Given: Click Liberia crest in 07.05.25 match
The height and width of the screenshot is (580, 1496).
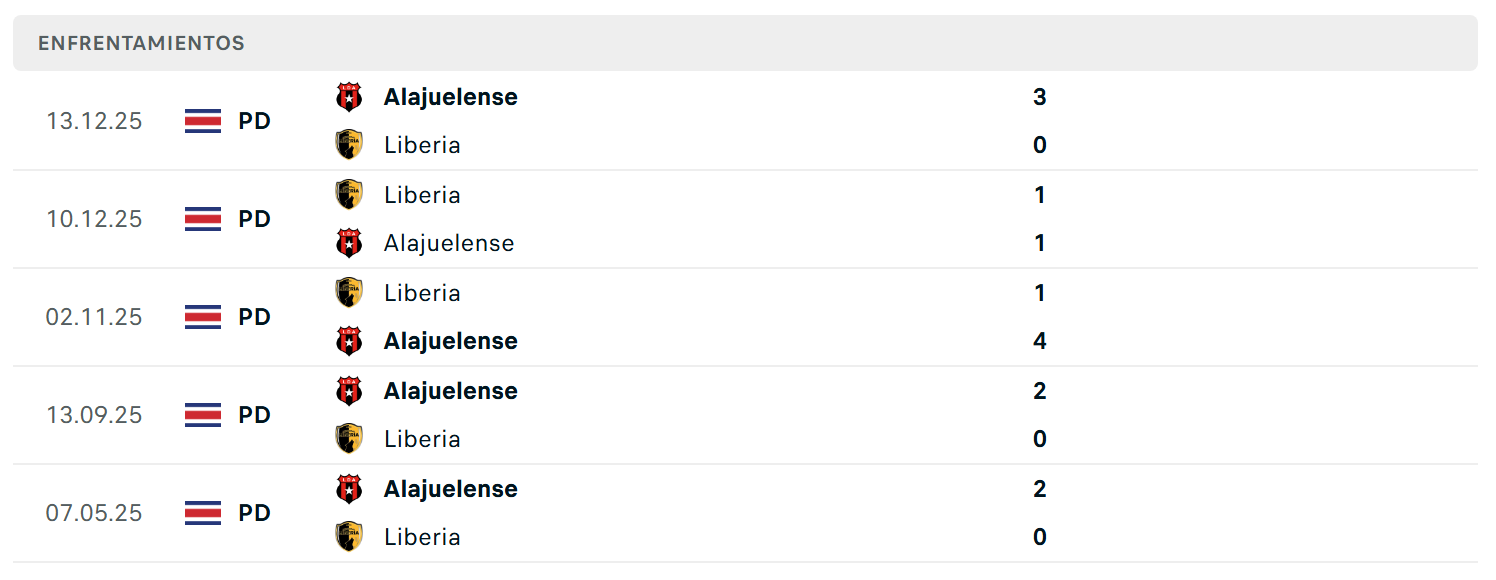Looking at the screenshot, I should pyautogui.click(x=349, y=537).
